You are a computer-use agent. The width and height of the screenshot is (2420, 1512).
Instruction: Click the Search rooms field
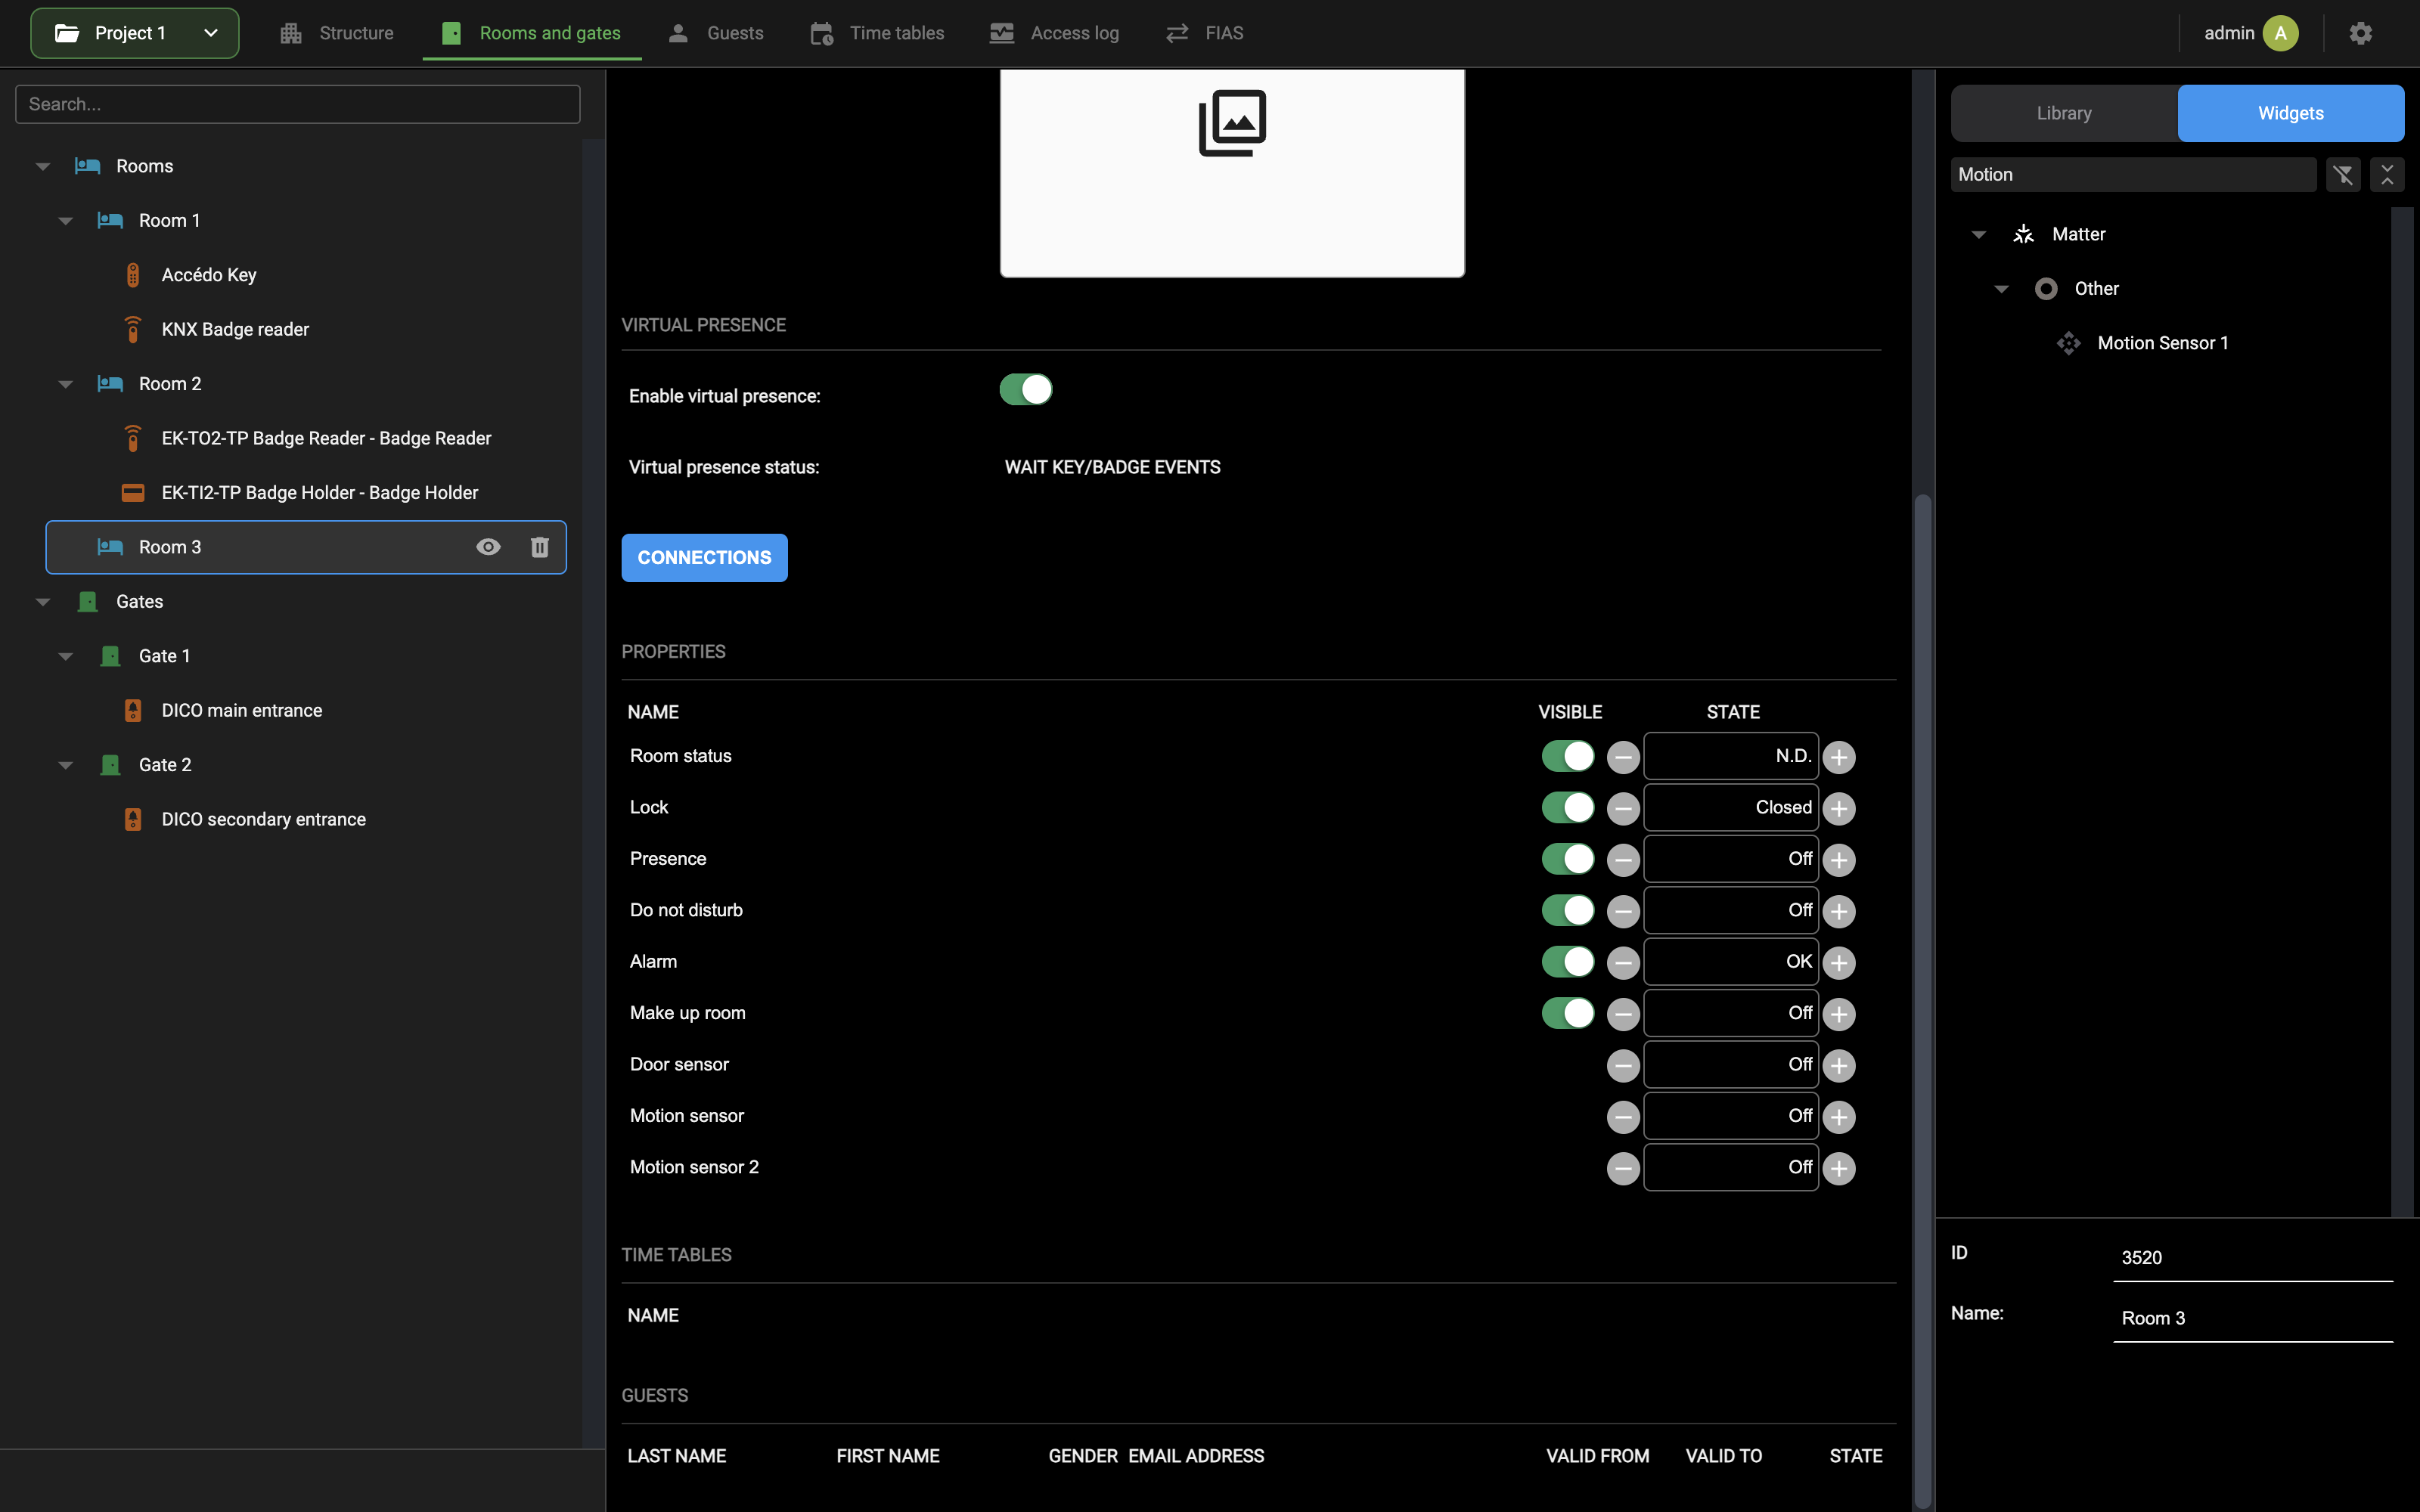pyautogui.click(x=298, y=104)
